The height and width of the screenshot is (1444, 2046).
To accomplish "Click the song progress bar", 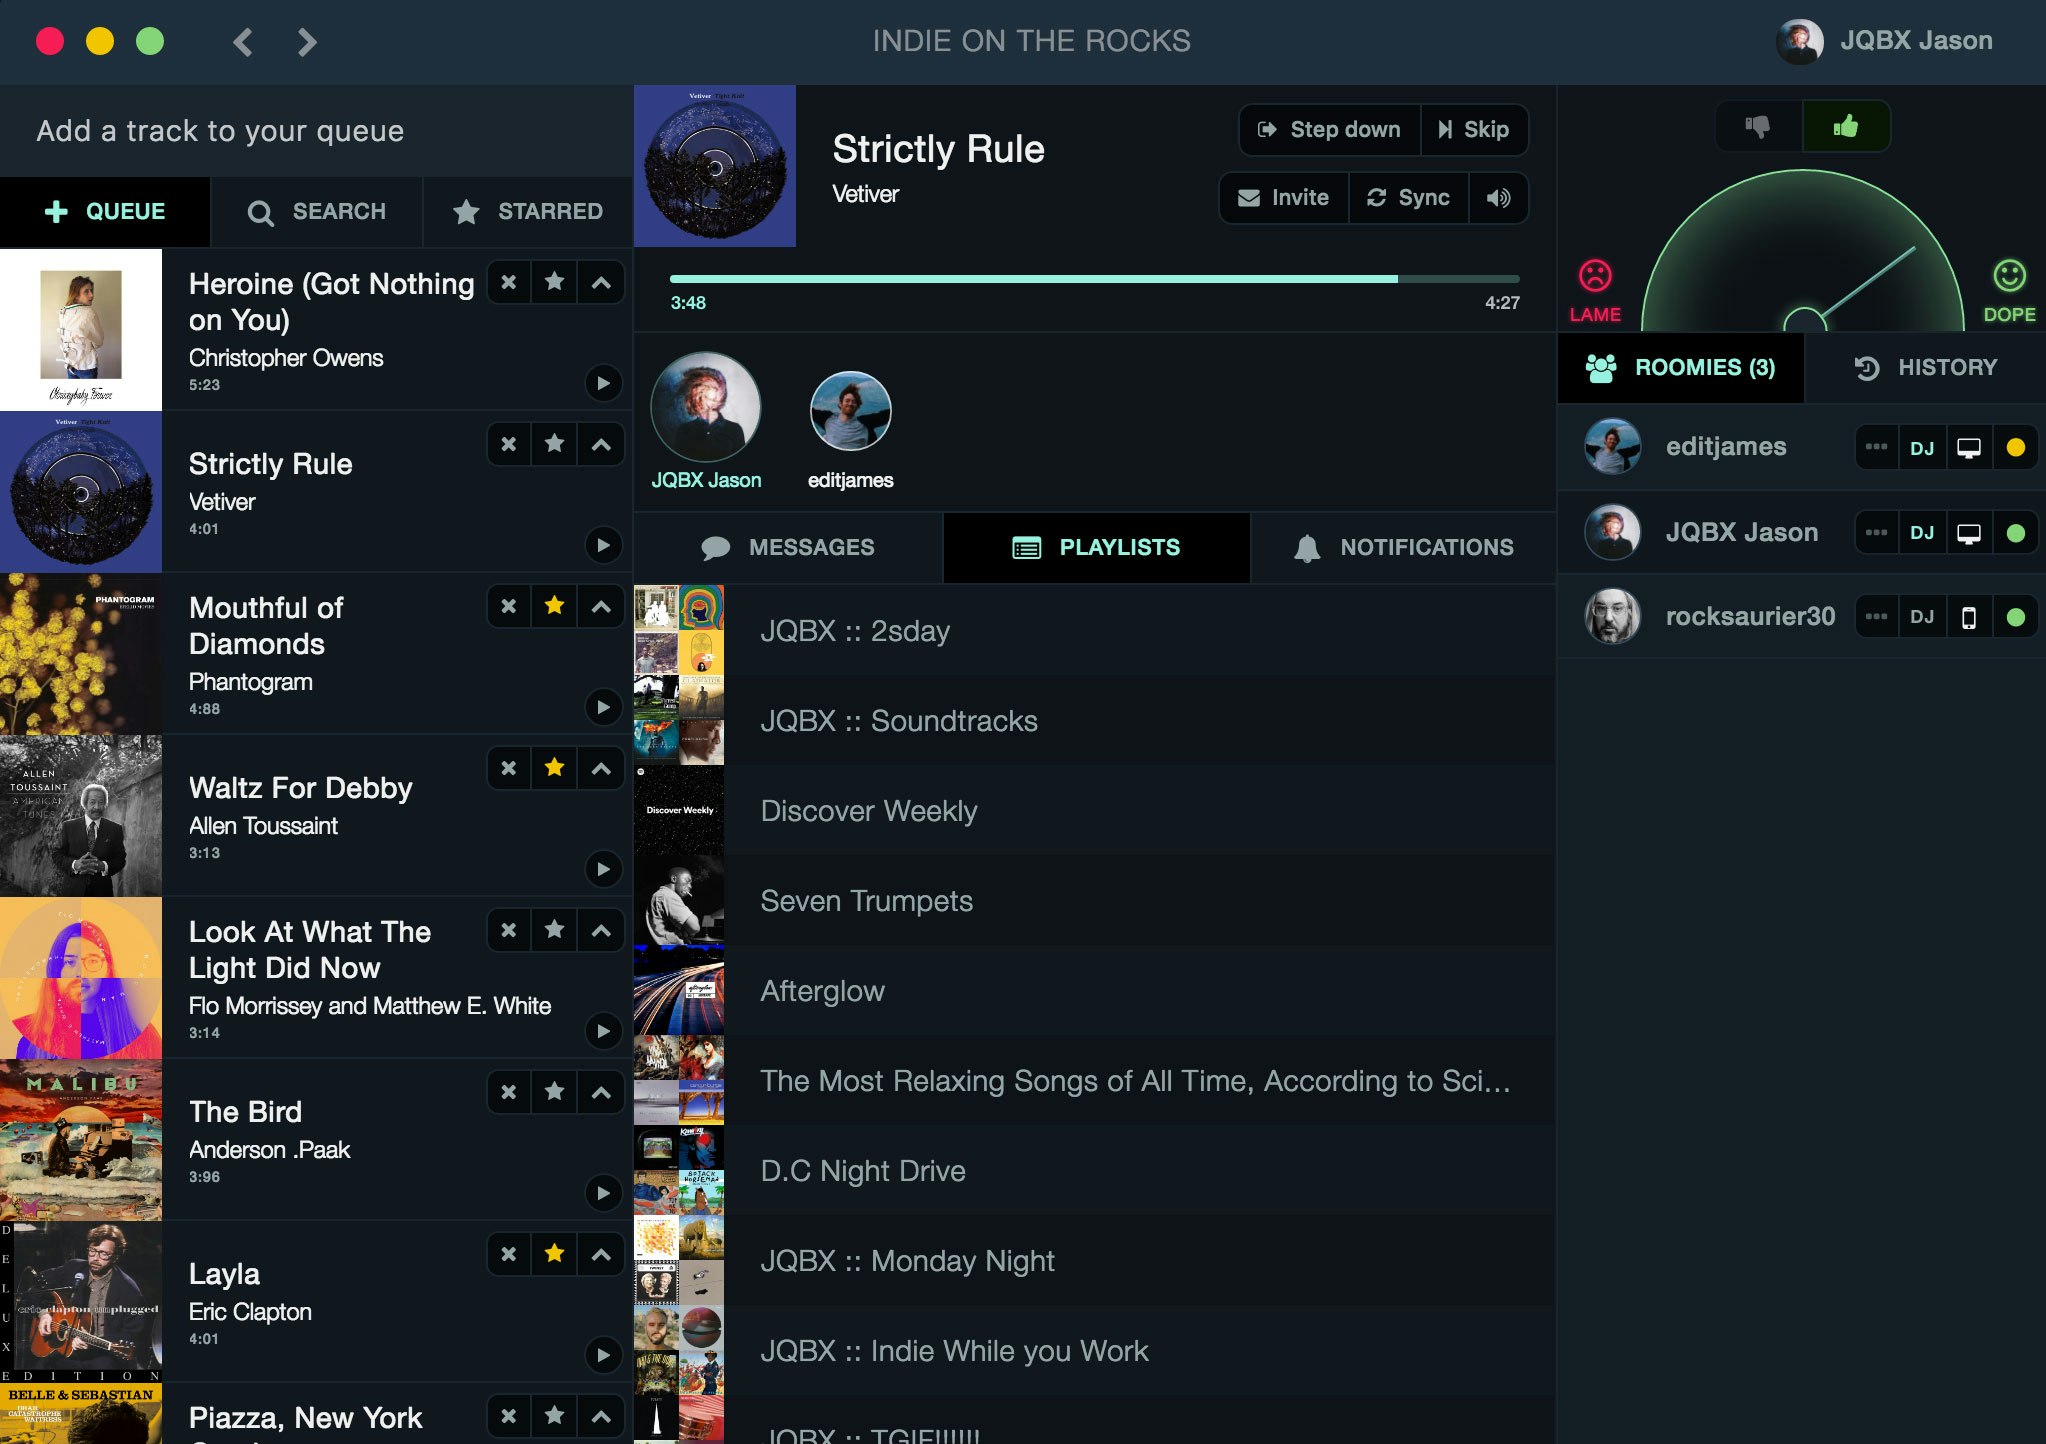I will [x=1094, y=279].
